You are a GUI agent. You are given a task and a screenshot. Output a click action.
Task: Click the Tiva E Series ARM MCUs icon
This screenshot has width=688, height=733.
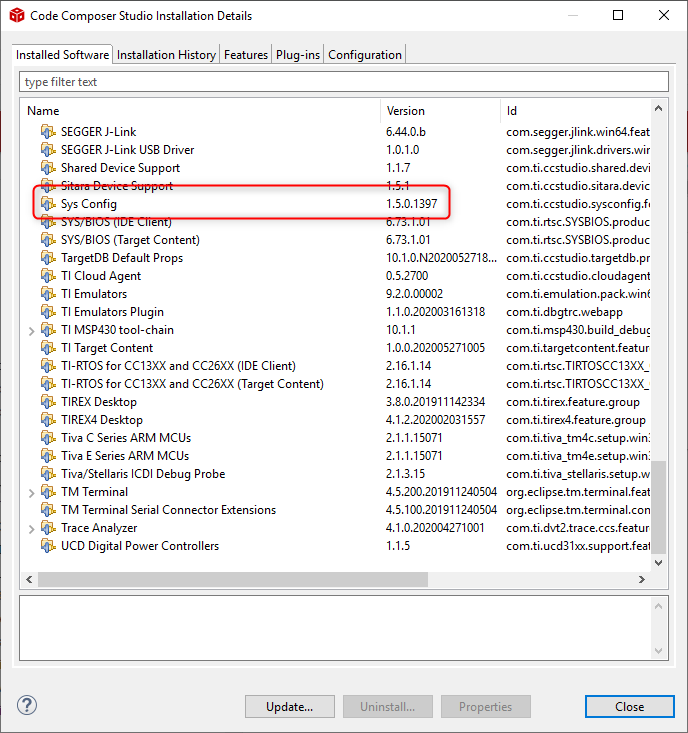pos(48,456)
